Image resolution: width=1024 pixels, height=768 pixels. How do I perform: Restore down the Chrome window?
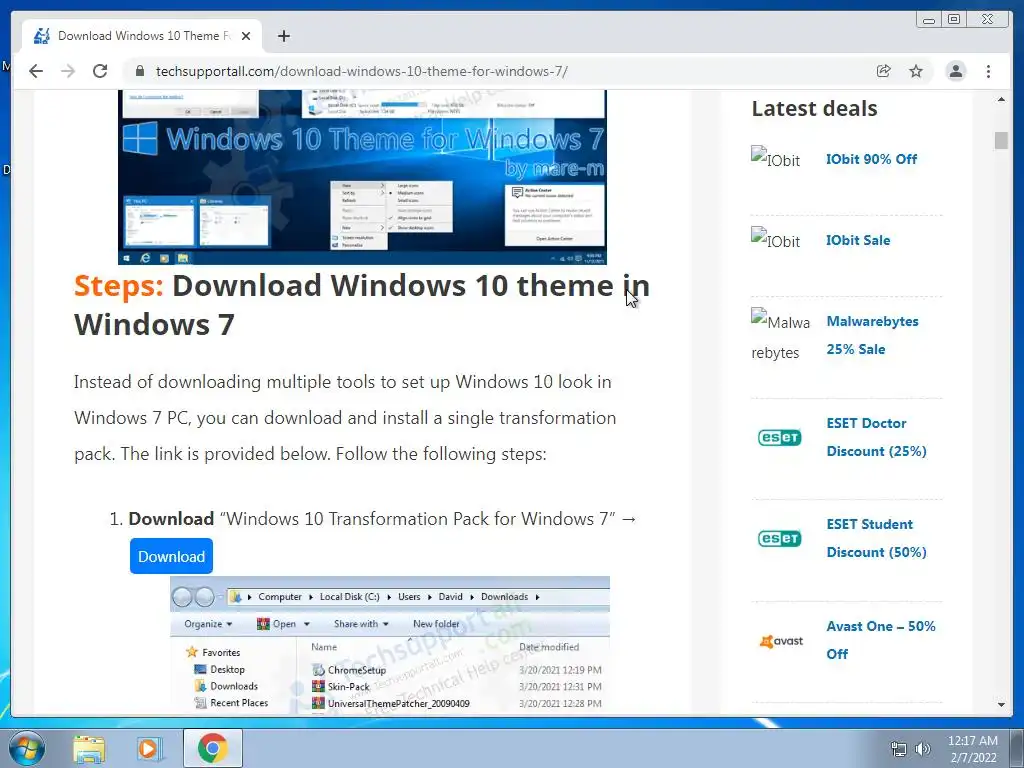tap(953, 20)
